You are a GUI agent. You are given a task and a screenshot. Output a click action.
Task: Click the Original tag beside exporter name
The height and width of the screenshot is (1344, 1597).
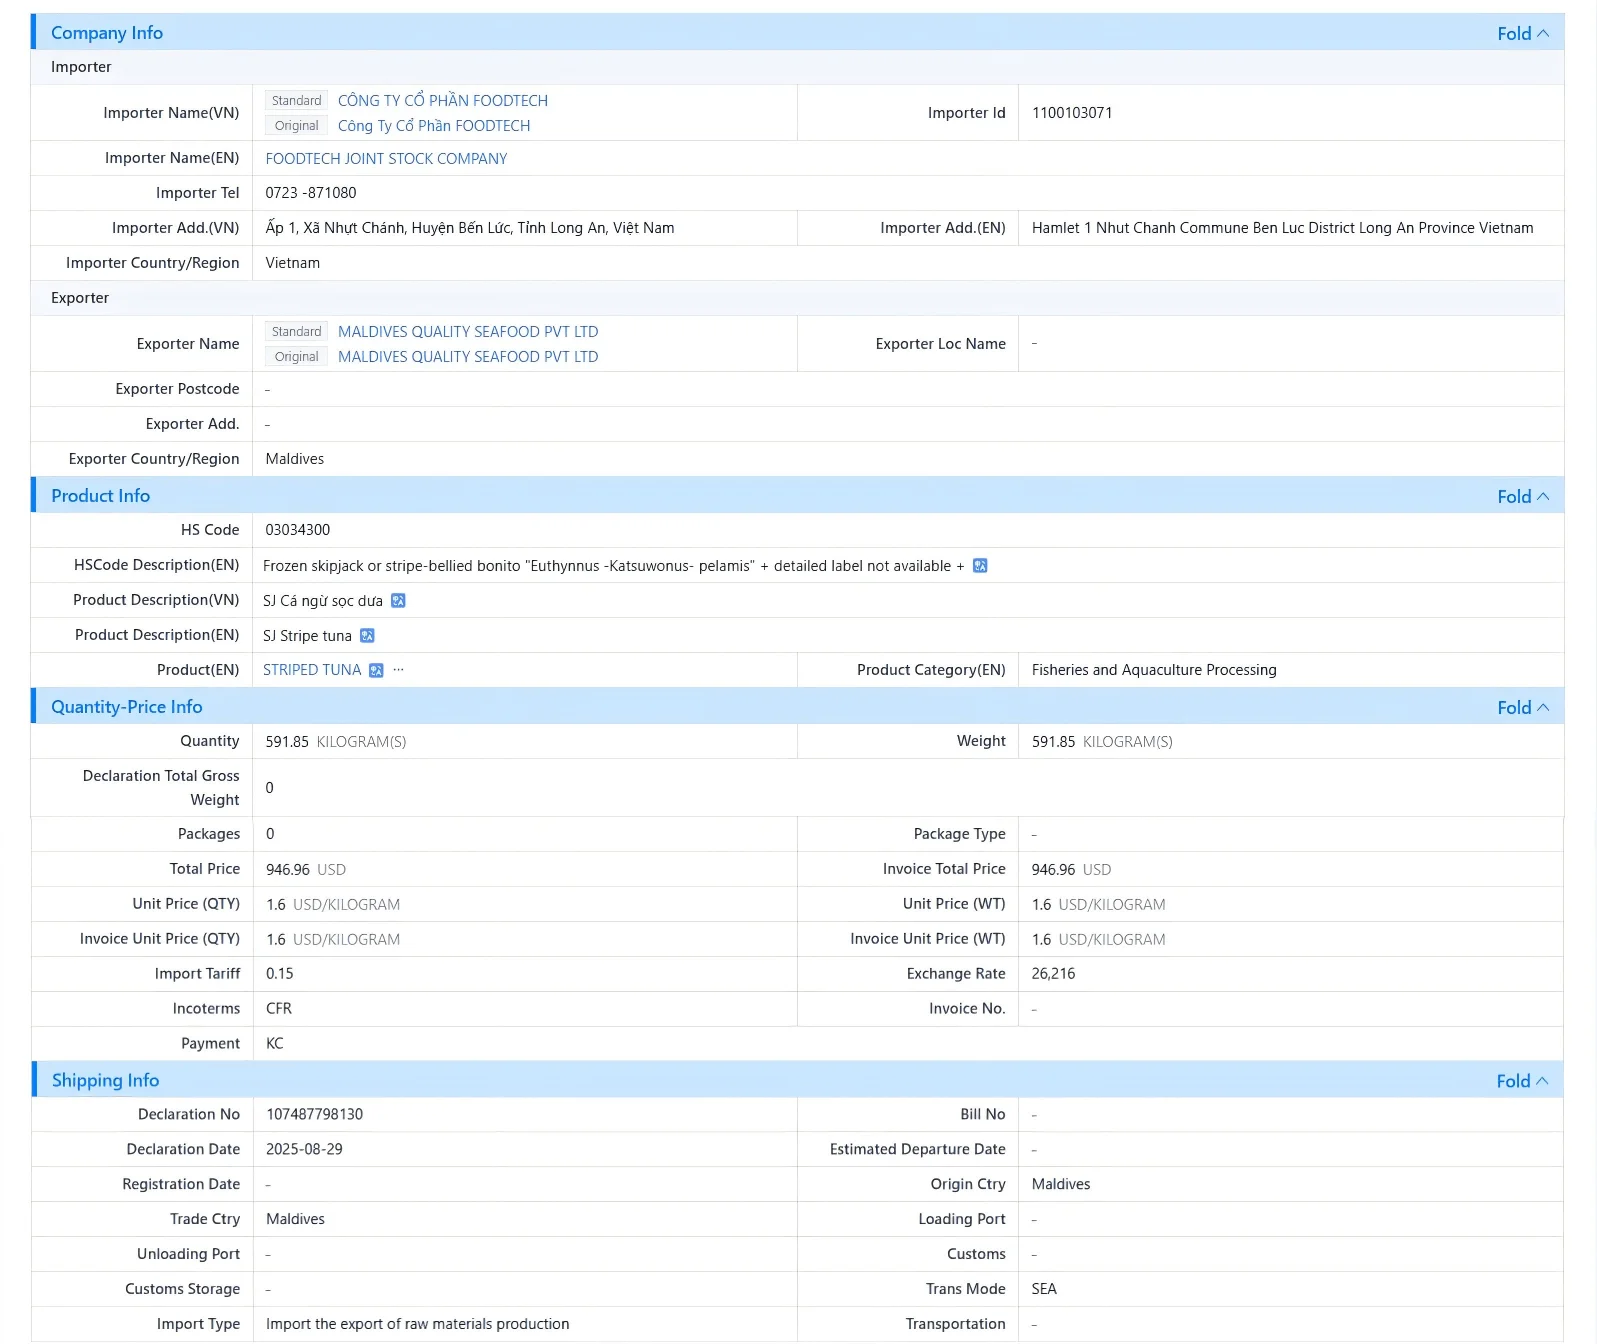296,357
